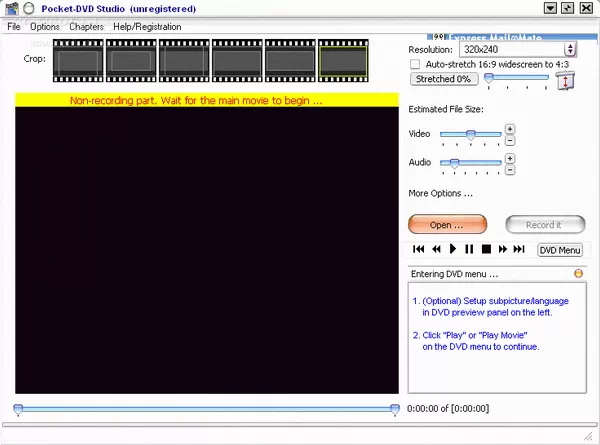This screenshot has height=445, width=600.
Task: Increase video quality with plus button
Action: 510,129
